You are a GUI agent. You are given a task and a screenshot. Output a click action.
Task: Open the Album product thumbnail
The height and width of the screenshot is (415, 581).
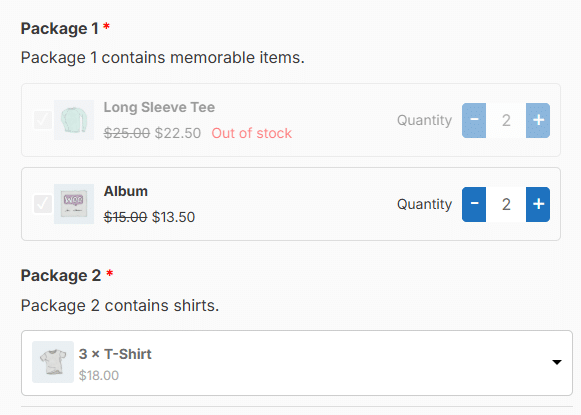pyautogui.click(x=74, y=204)
